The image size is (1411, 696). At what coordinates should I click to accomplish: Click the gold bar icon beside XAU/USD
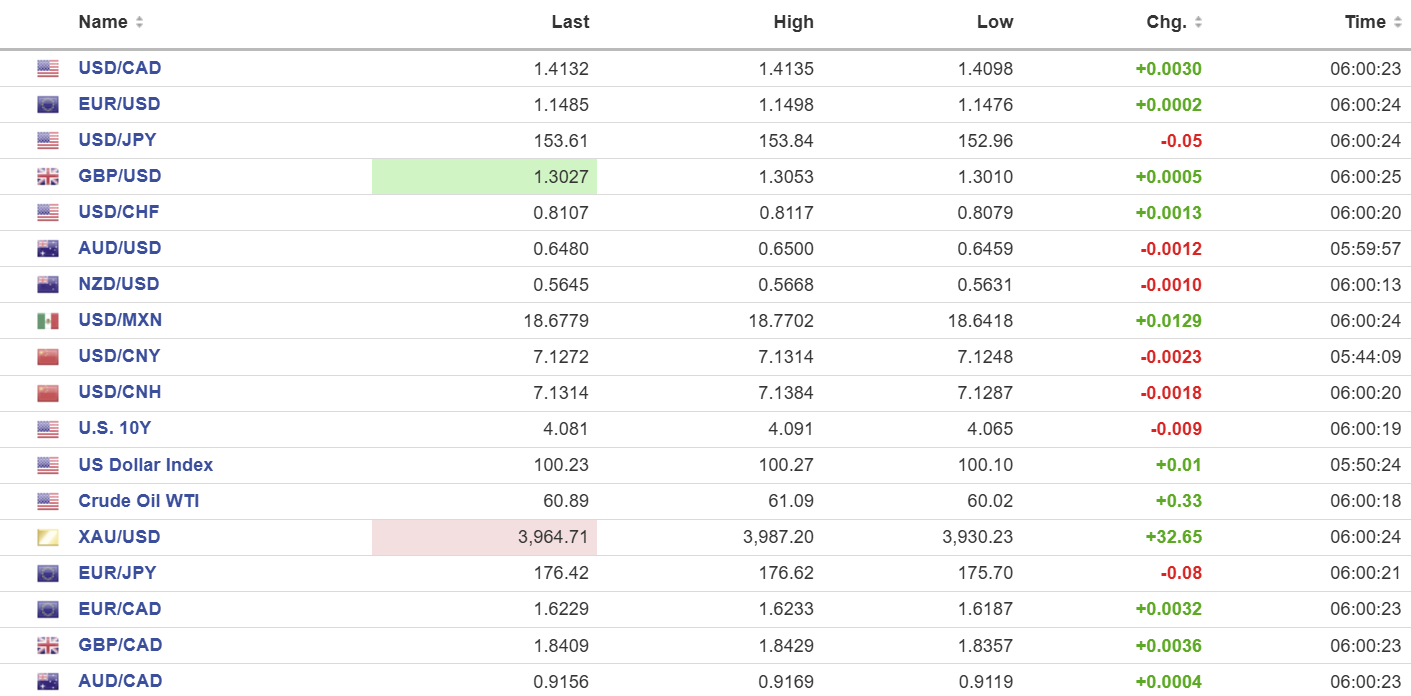coord(47,537)
